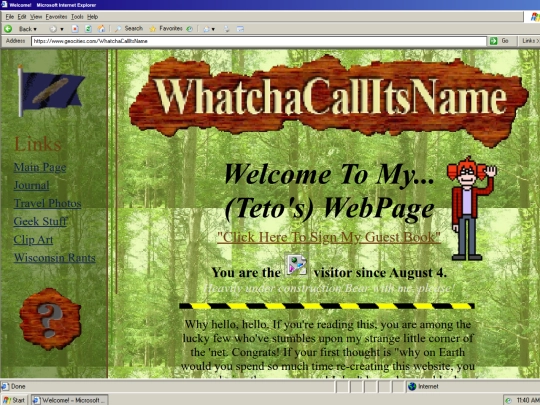The image size is (540, 405).
Task: Open the Favorites pane from toolbar
Action: pyautogui.click(x=166, y=29)
